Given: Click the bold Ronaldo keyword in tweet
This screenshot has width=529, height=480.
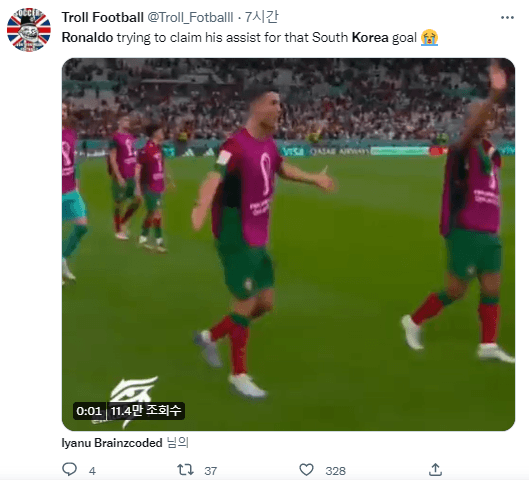Looking at the screenshot, I should [87, 37].
